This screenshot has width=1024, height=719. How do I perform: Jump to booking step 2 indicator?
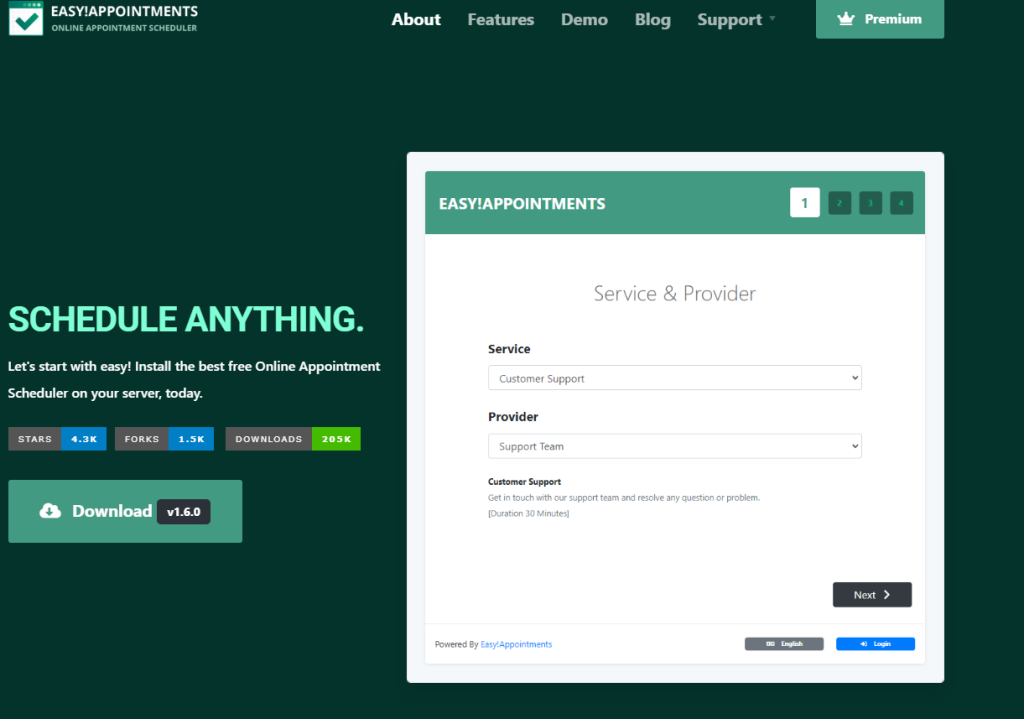point(840,203)
